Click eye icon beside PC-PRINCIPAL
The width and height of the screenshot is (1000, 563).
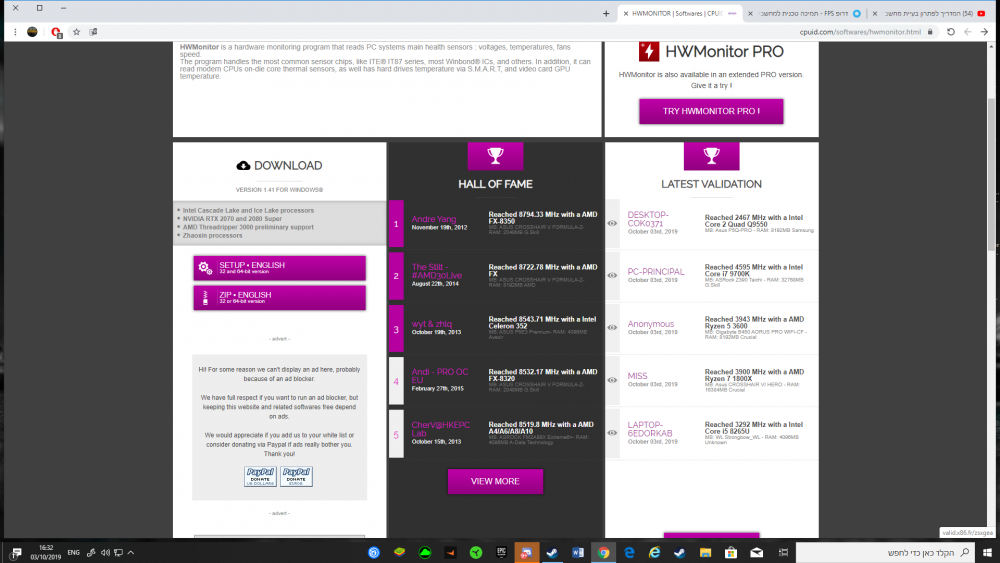pyautogui.click(x=612, y=275)
